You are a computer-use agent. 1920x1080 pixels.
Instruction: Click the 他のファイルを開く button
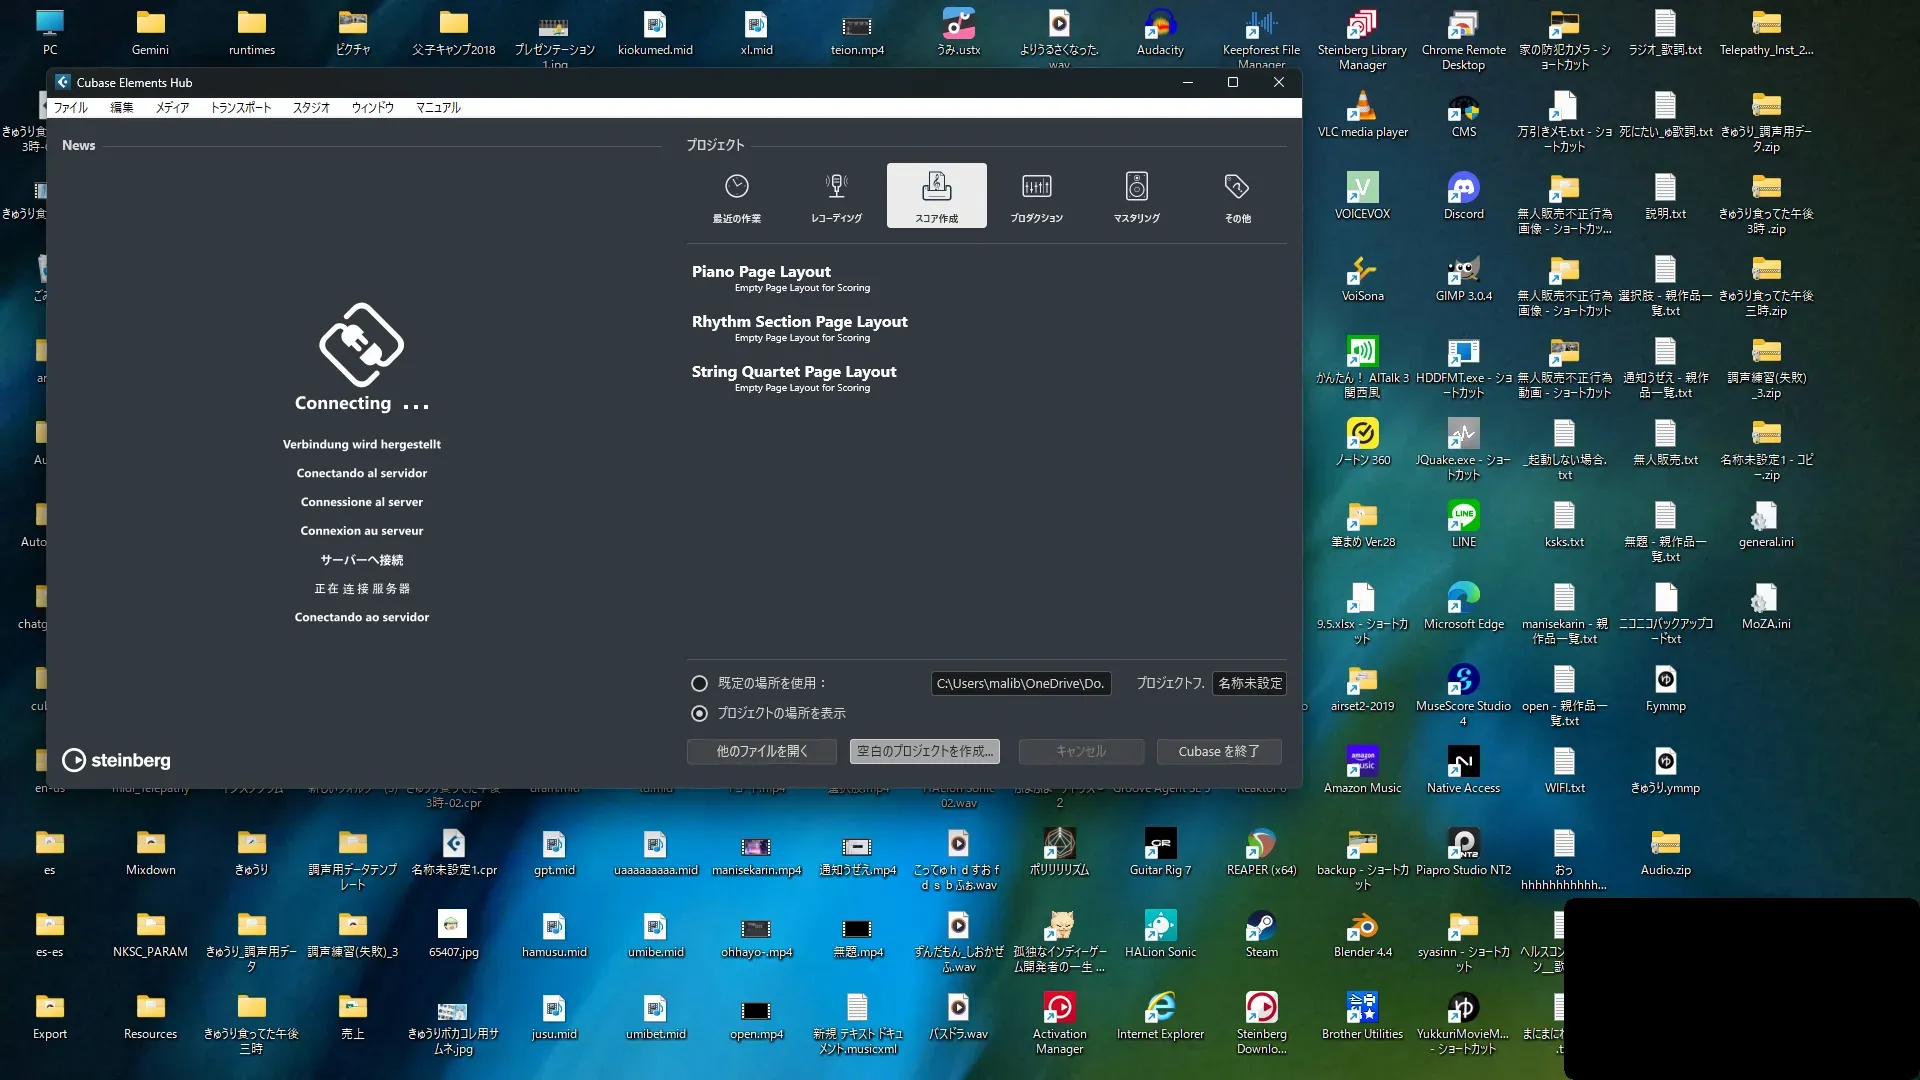click(761, 751)
